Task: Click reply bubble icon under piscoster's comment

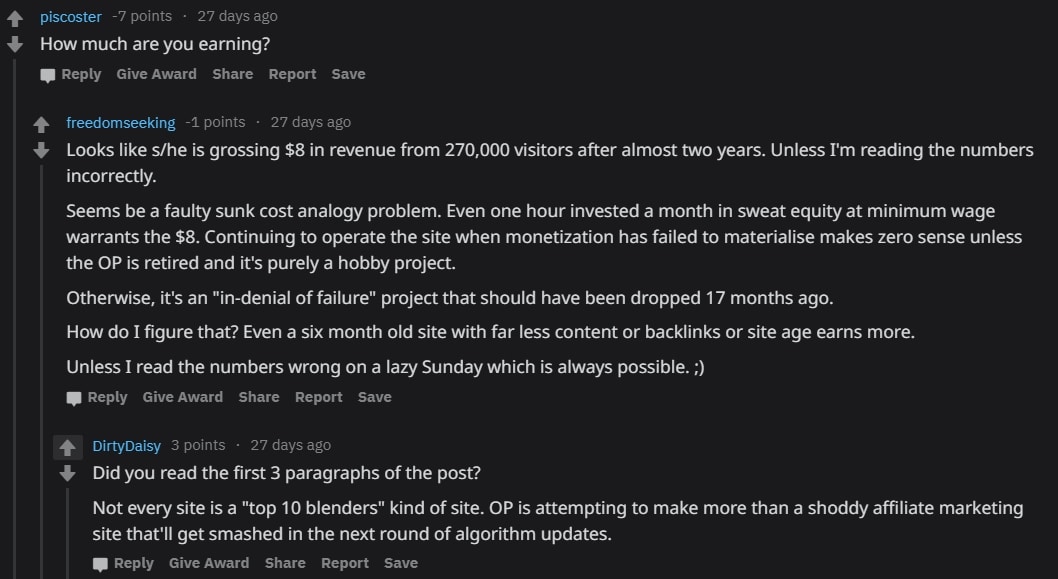Action: coord(47,75)
